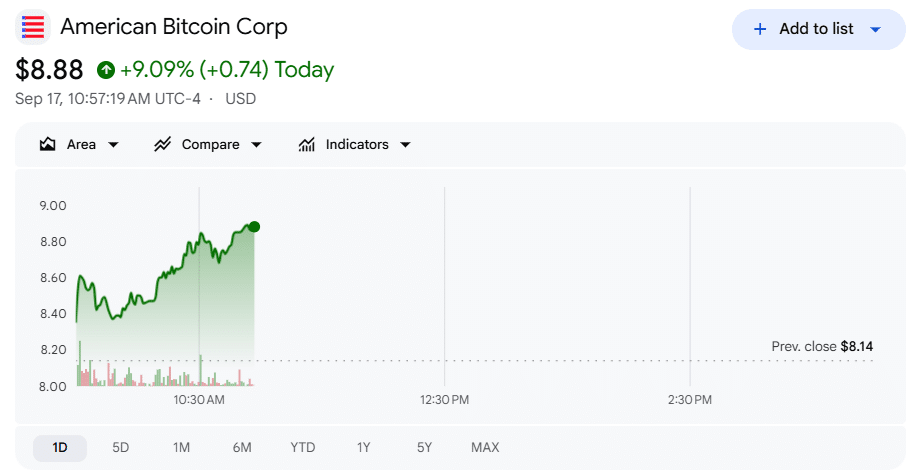Switch to the 5D time range

coord(120,448)
